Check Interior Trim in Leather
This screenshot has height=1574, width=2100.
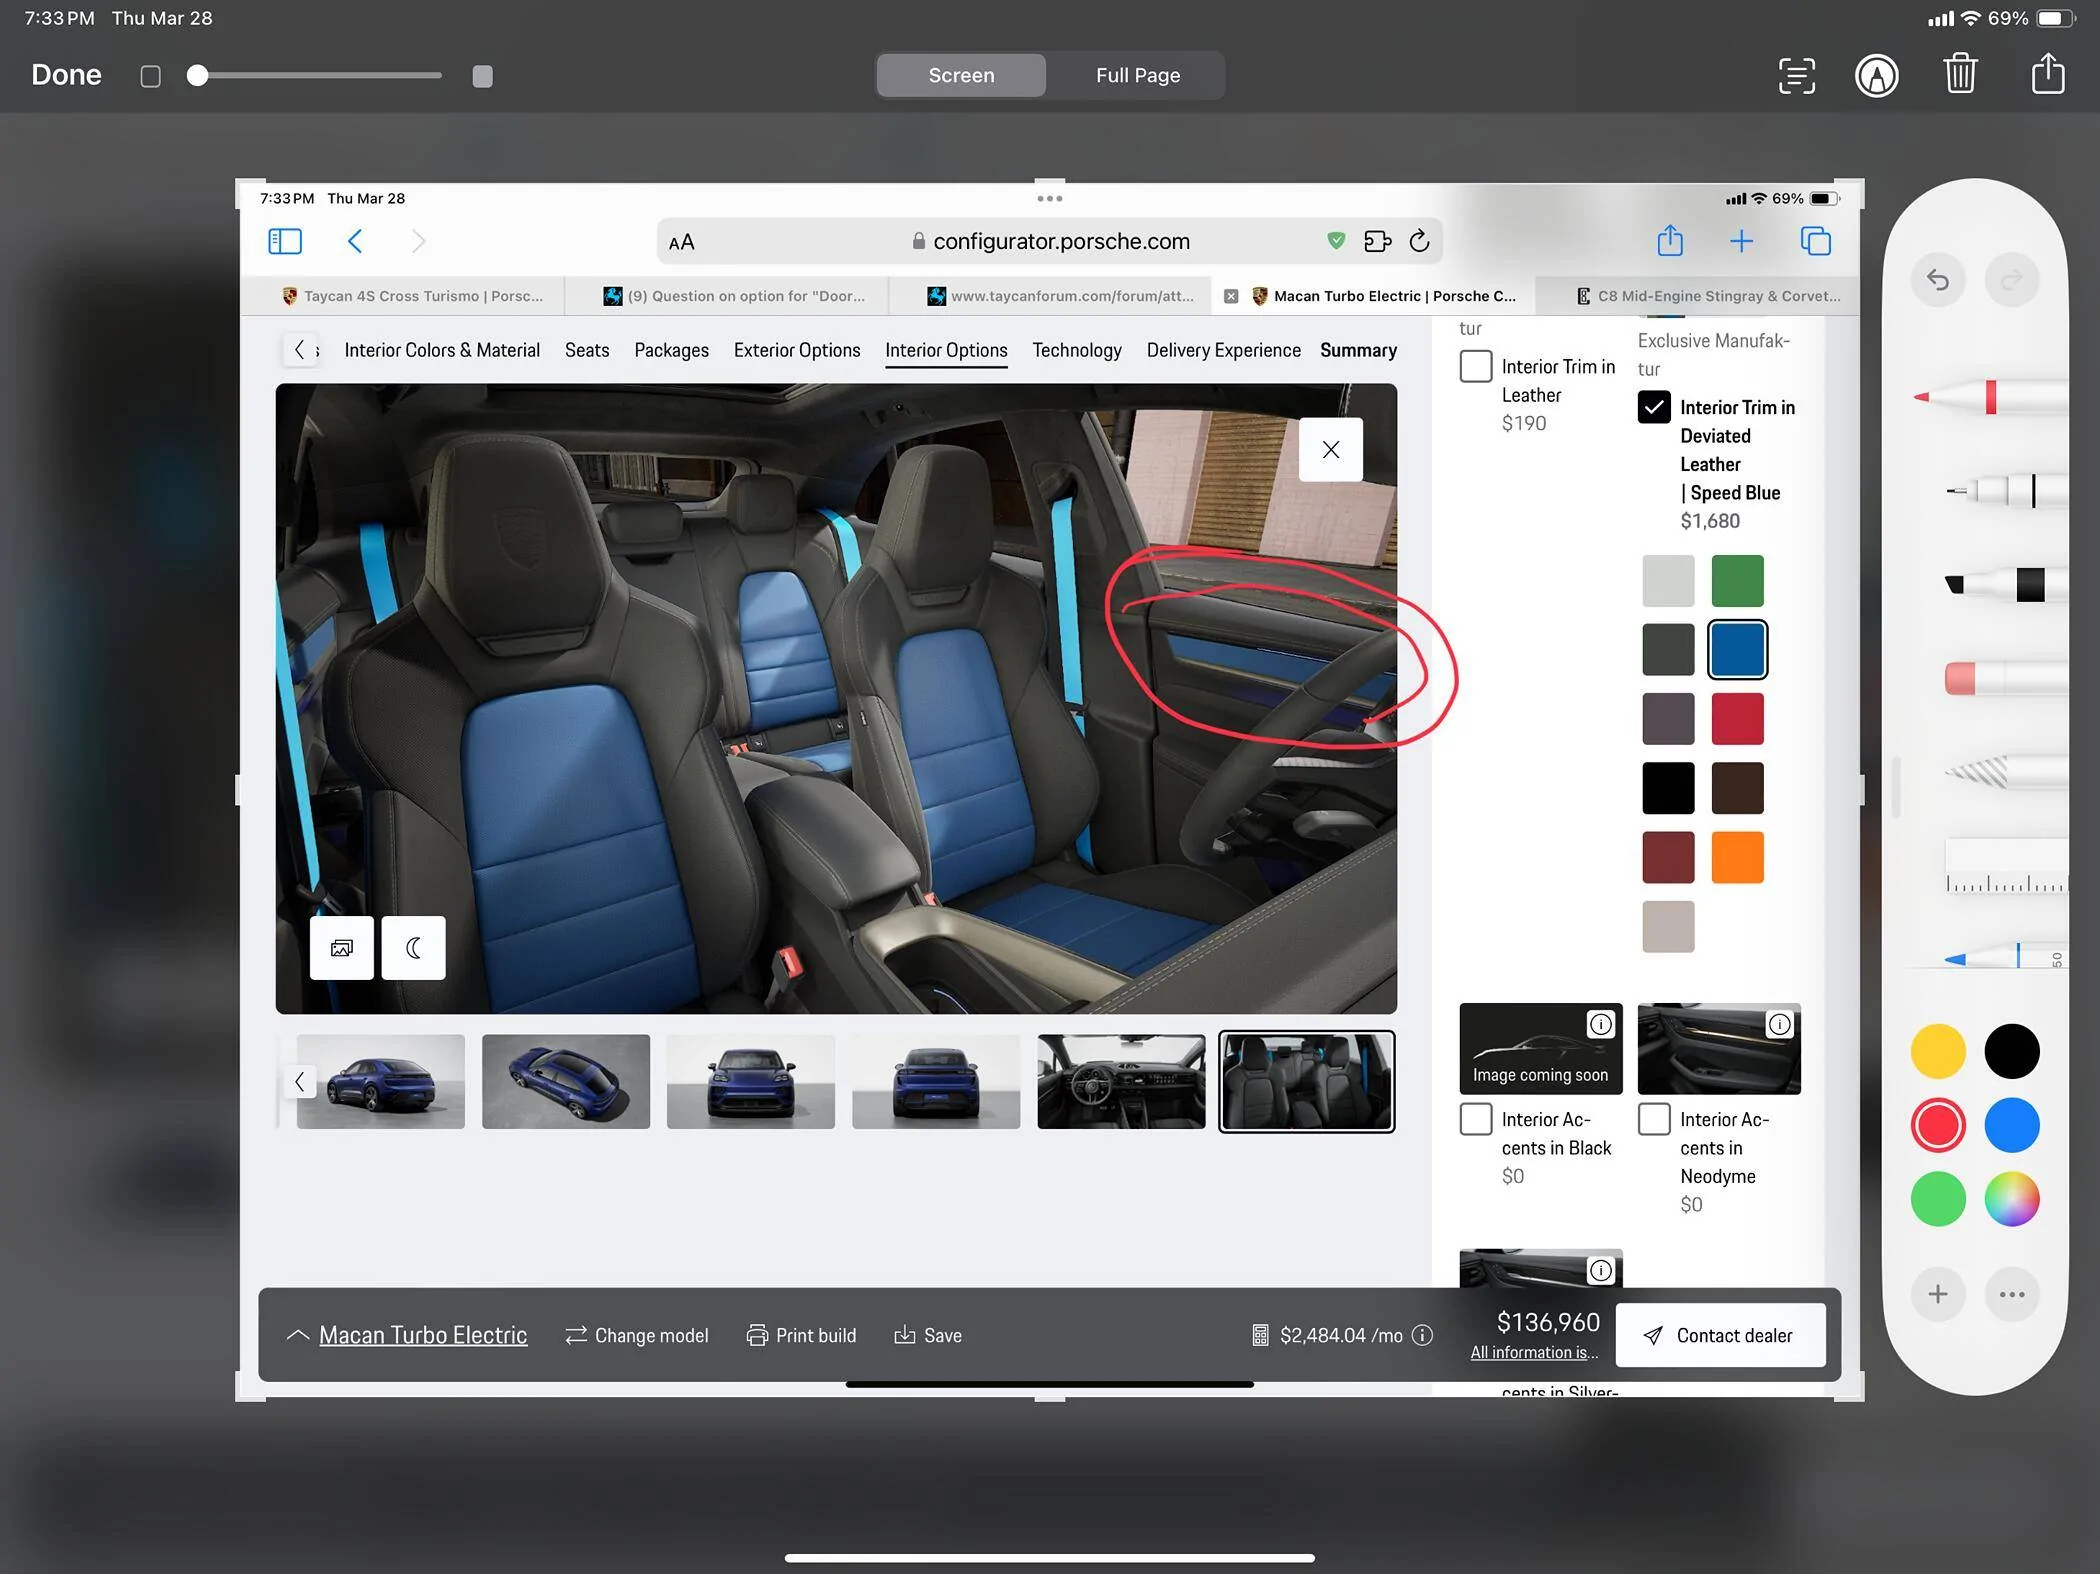pyautogui.click(x=1476, y=366)
